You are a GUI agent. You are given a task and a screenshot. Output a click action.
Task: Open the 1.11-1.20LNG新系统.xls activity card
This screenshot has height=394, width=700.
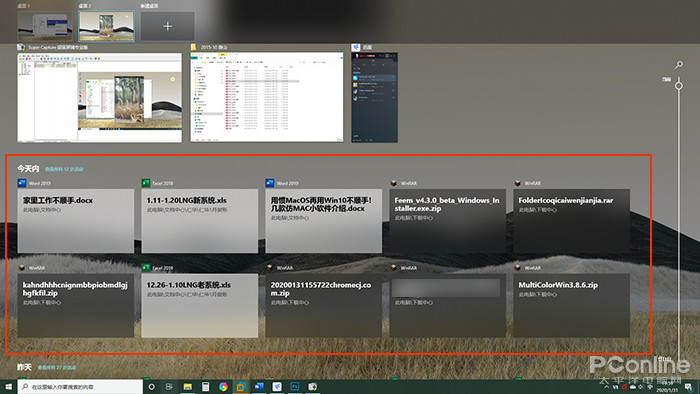(x=200, y=220)
